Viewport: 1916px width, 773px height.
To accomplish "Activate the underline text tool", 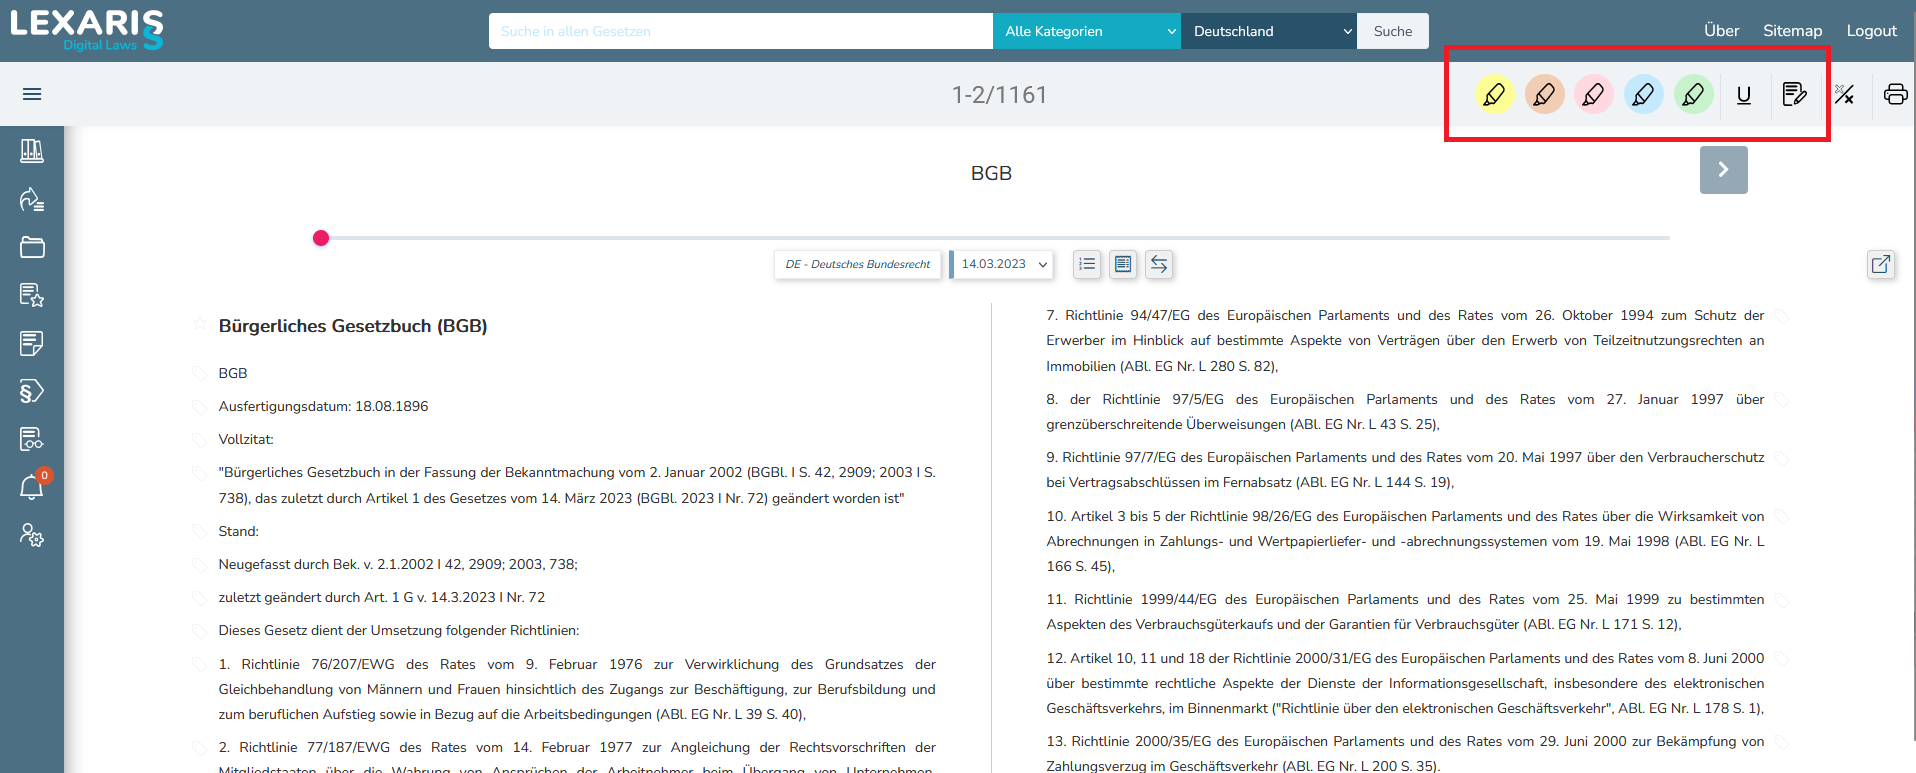I will coord(1744,95).
